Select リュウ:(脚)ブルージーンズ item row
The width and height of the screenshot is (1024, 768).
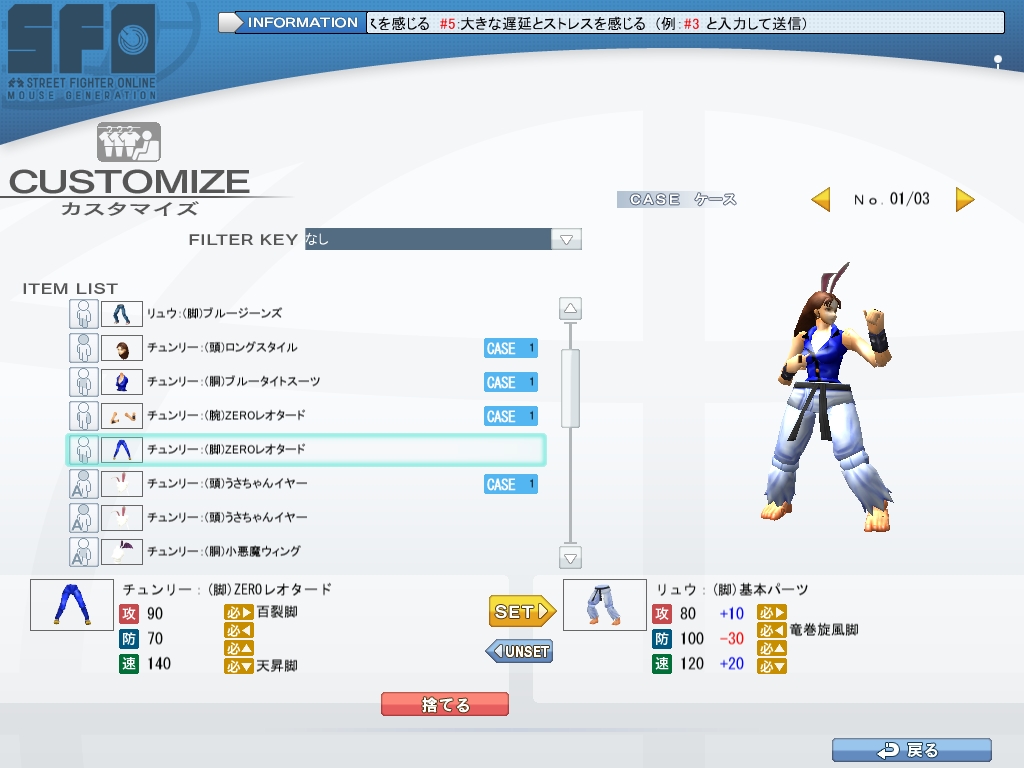[306, 314]
